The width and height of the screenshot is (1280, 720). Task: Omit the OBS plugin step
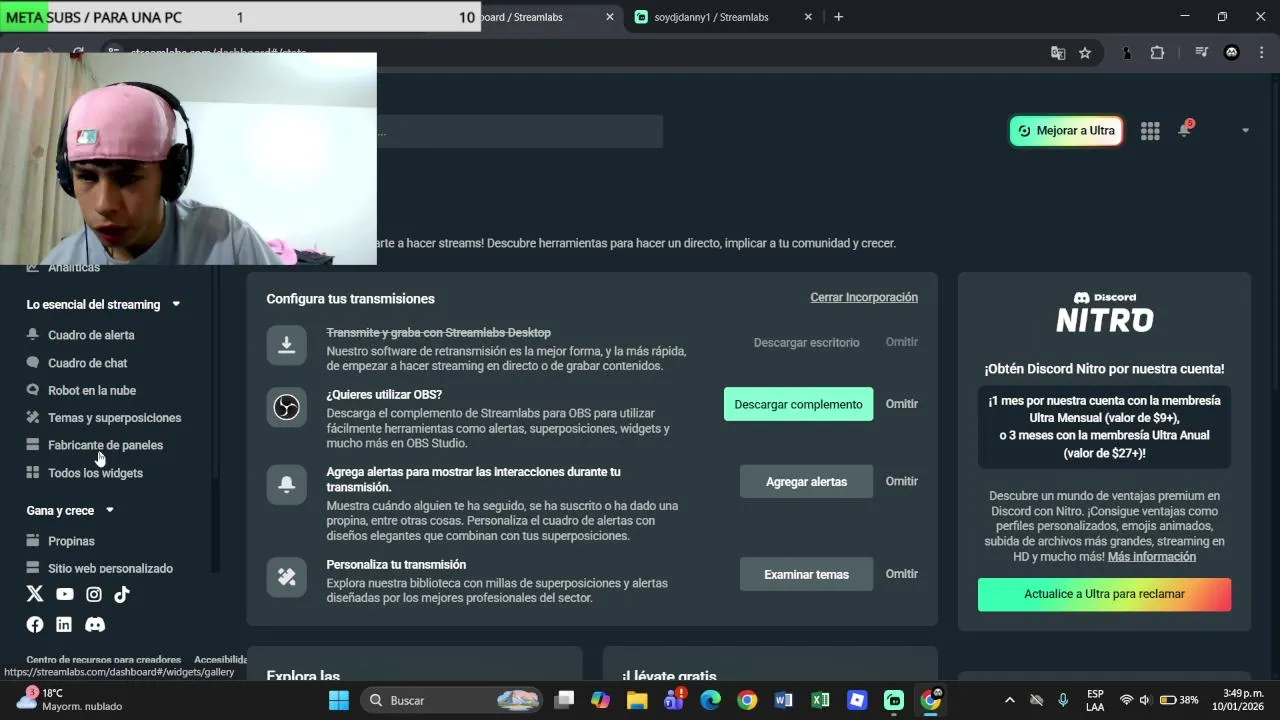(901, 404)
